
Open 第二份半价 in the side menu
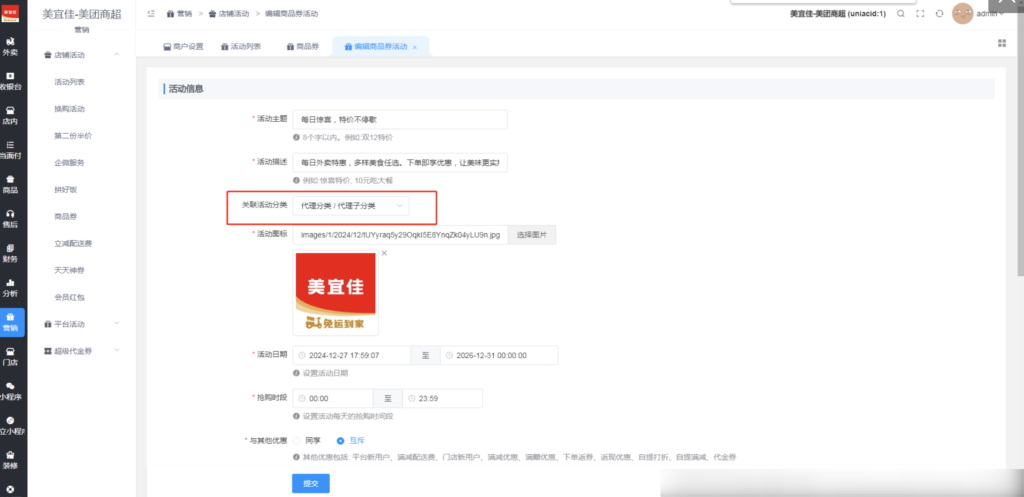point(73,136)
